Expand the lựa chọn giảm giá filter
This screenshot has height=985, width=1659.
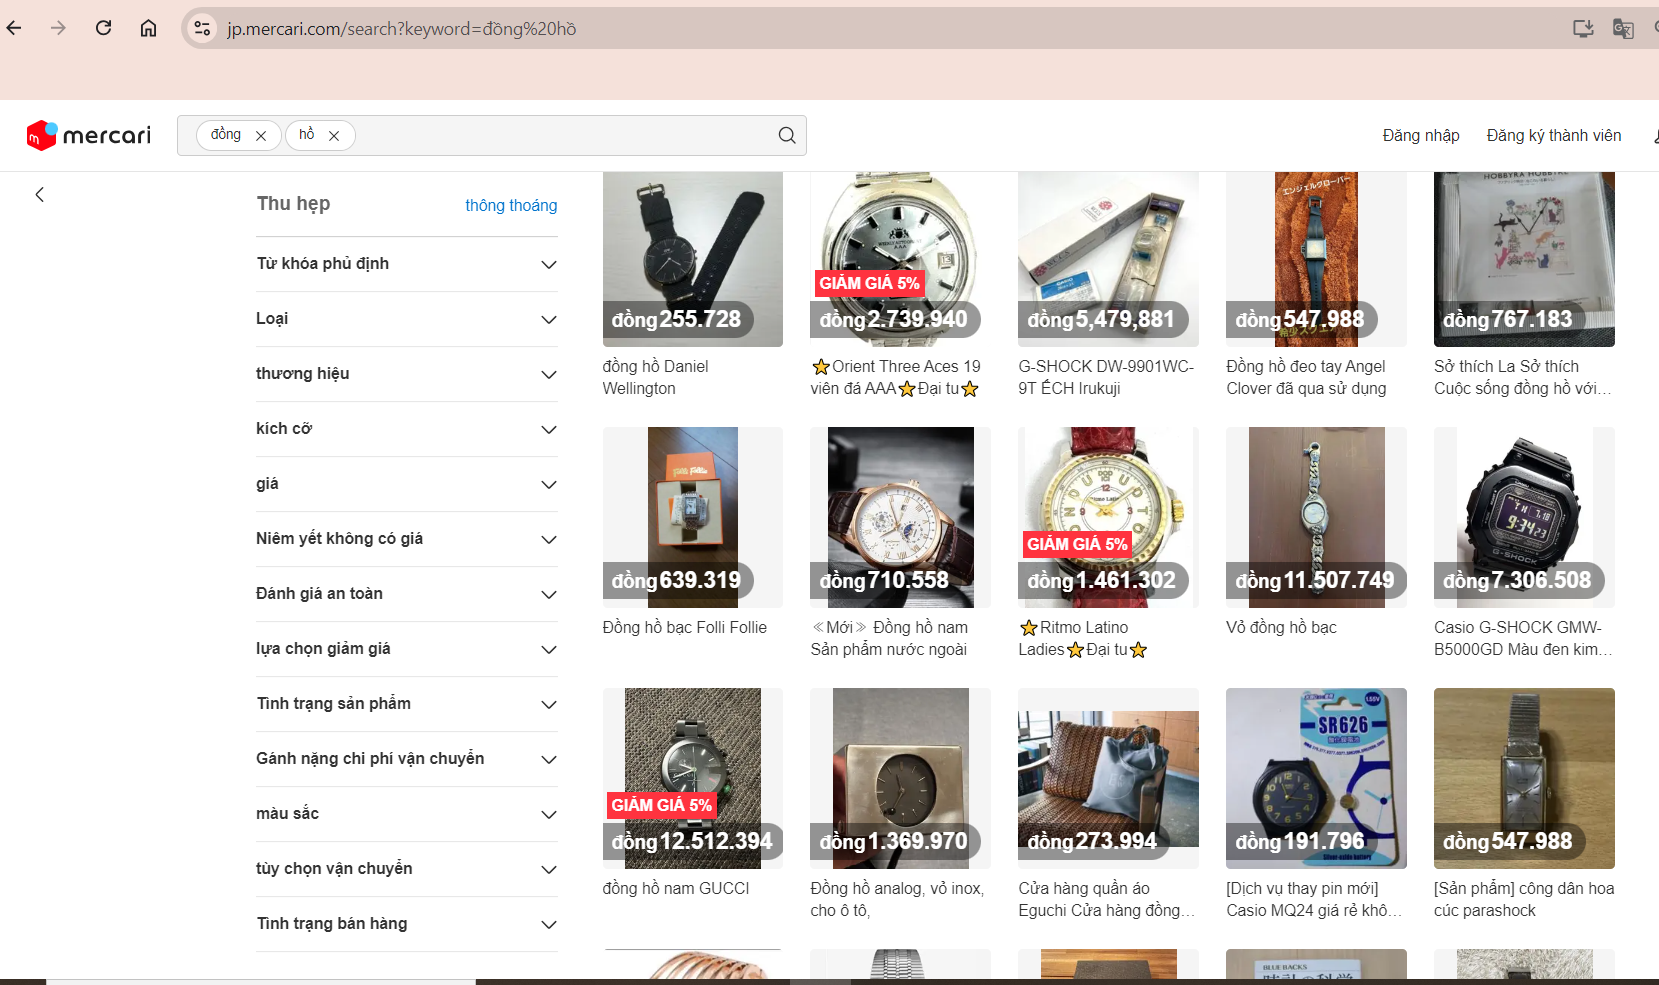407,649
